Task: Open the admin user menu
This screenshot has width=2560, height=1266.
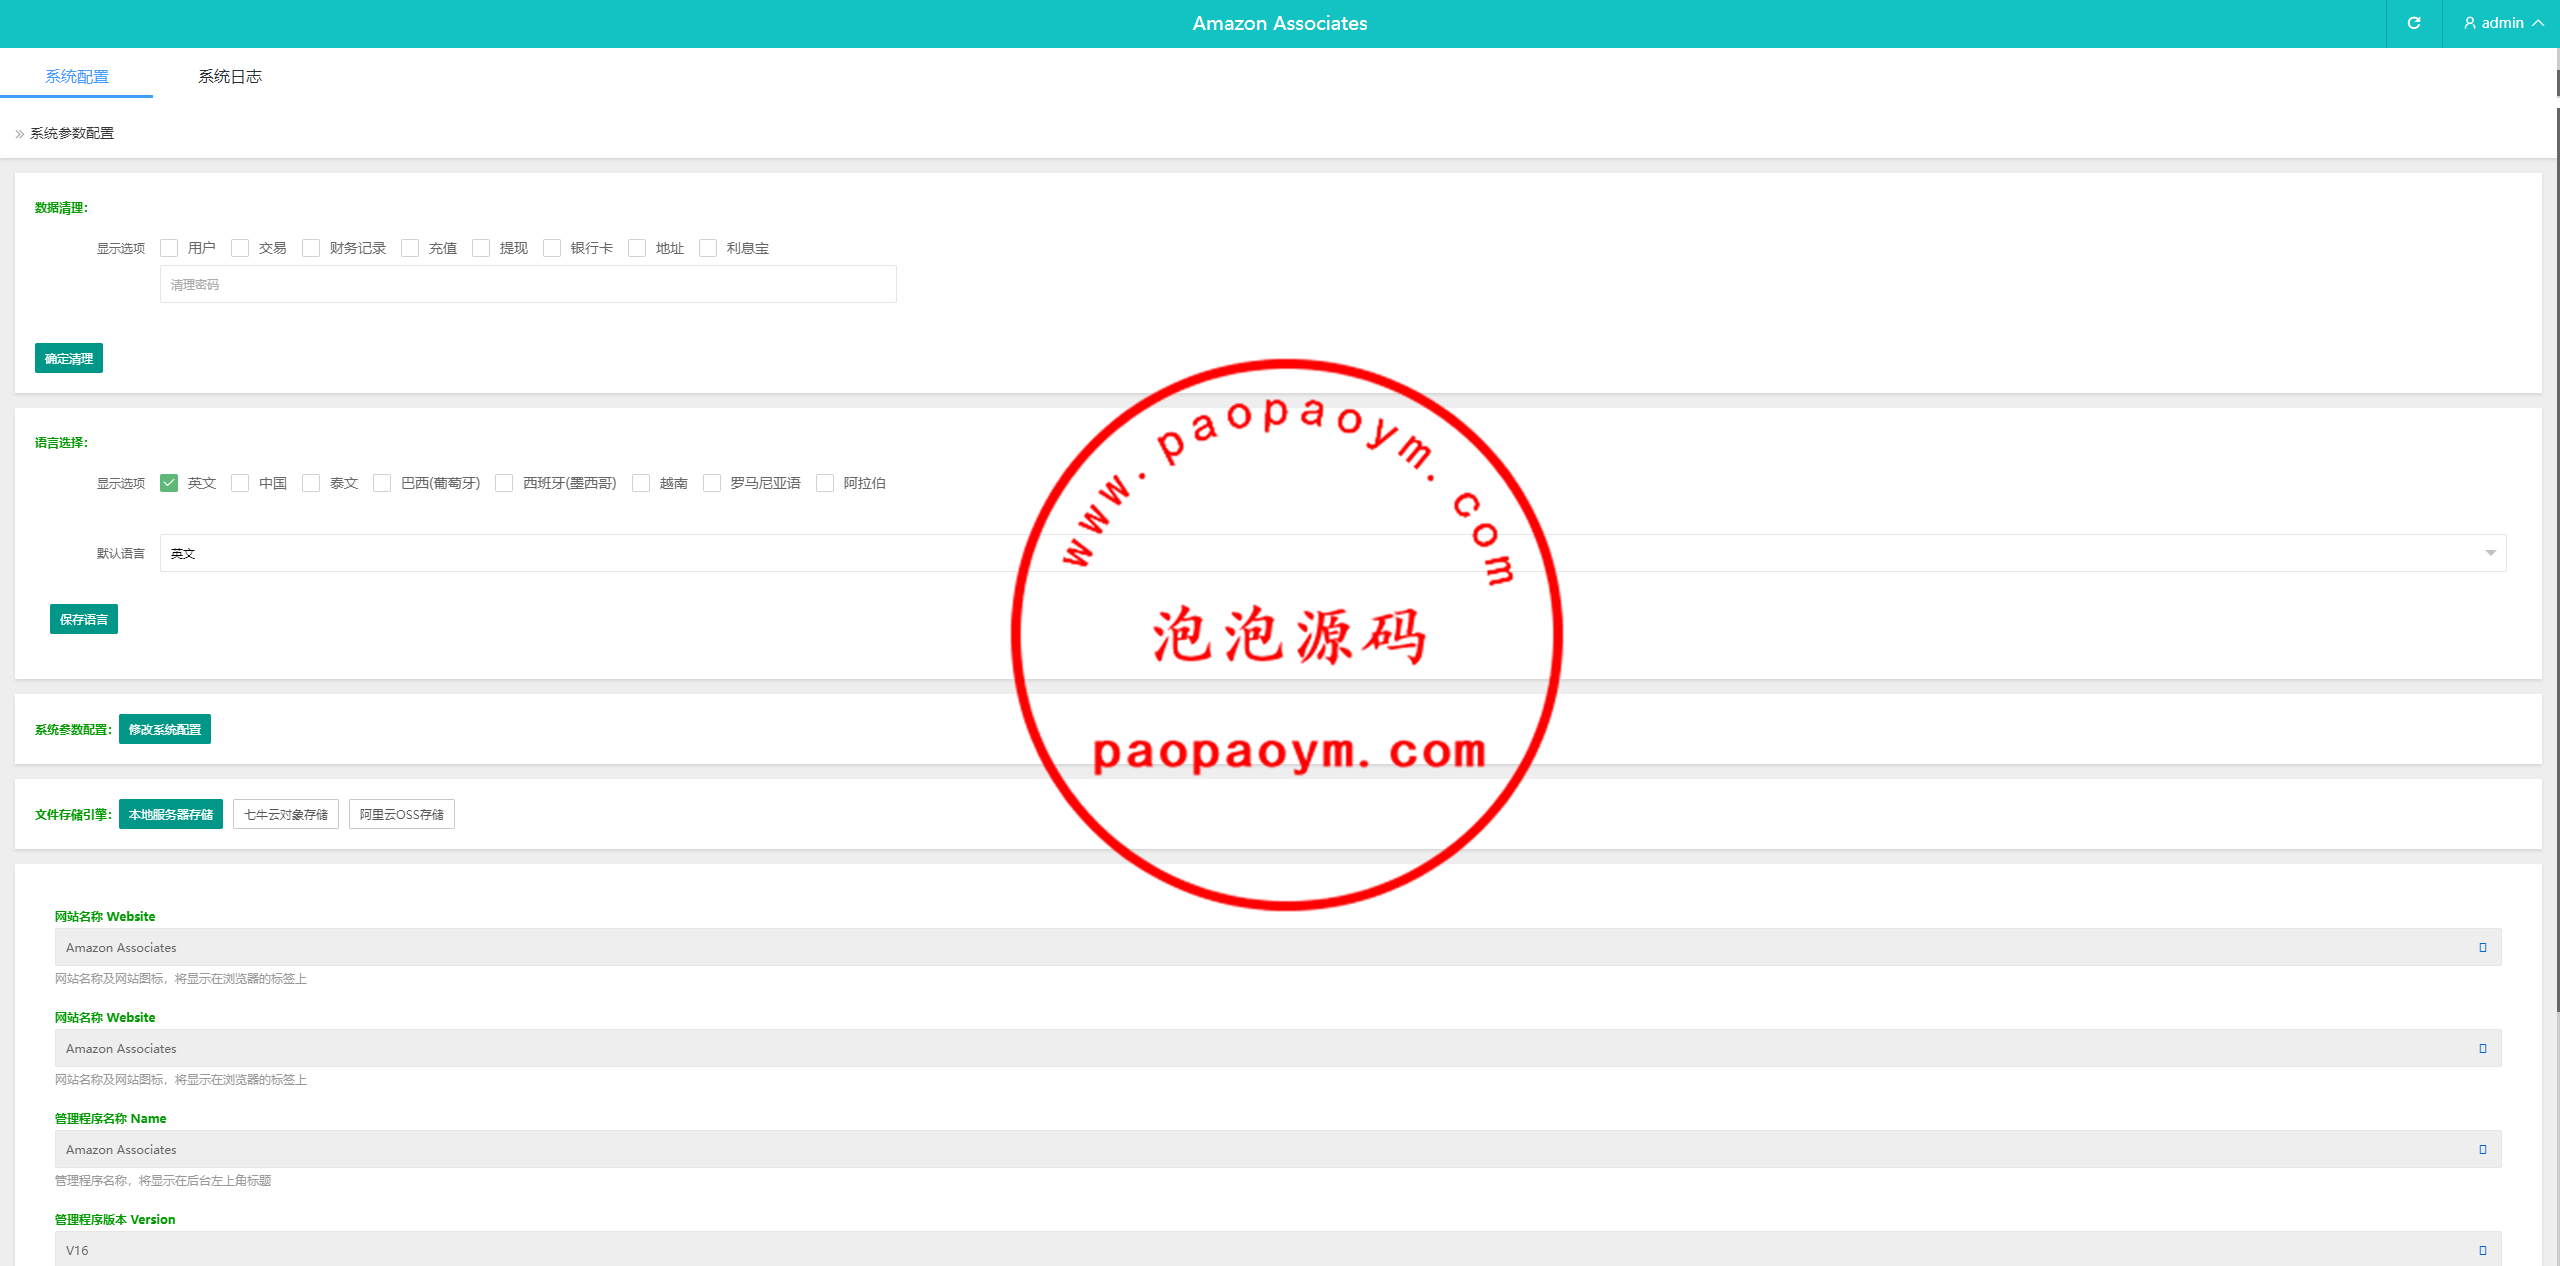Action: click(x=2503, y=23)
